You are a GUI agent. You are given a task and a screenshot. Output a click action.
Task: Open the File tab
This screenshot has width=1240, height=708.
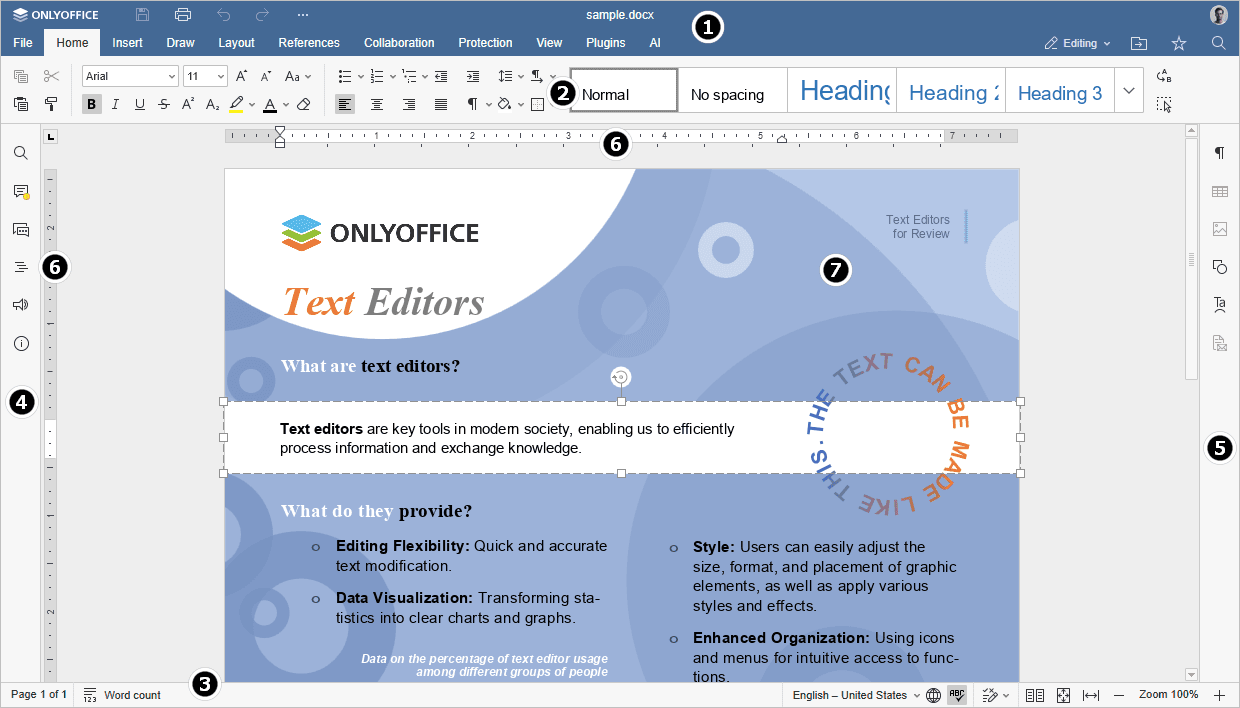click(x=23, y=43)
